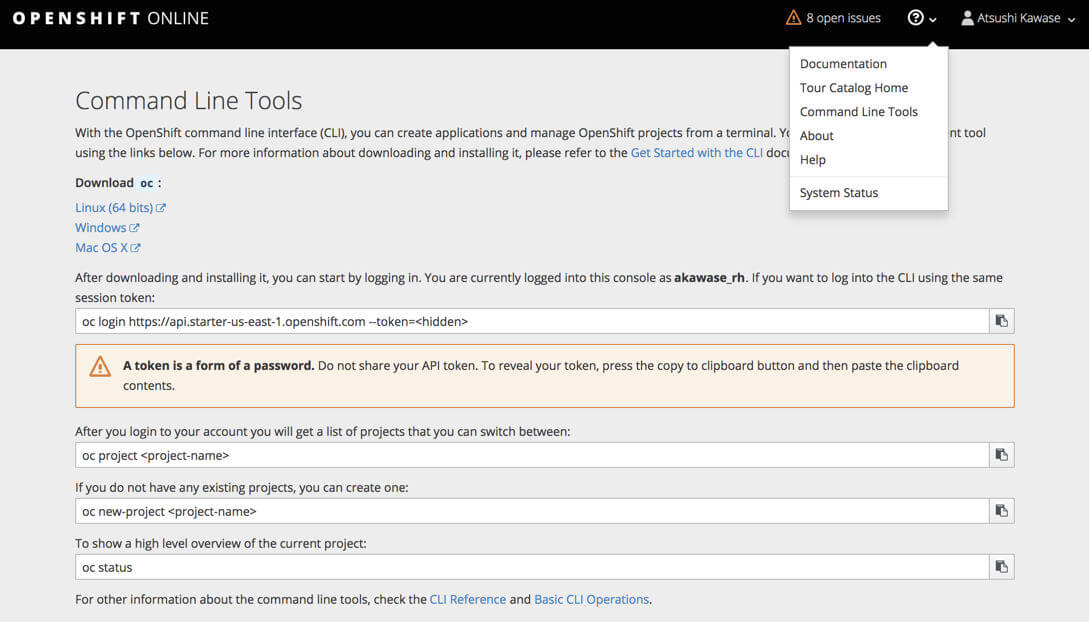Open the Basic CLI Operations link
The image size is (1089, 622).
(591, 599)
